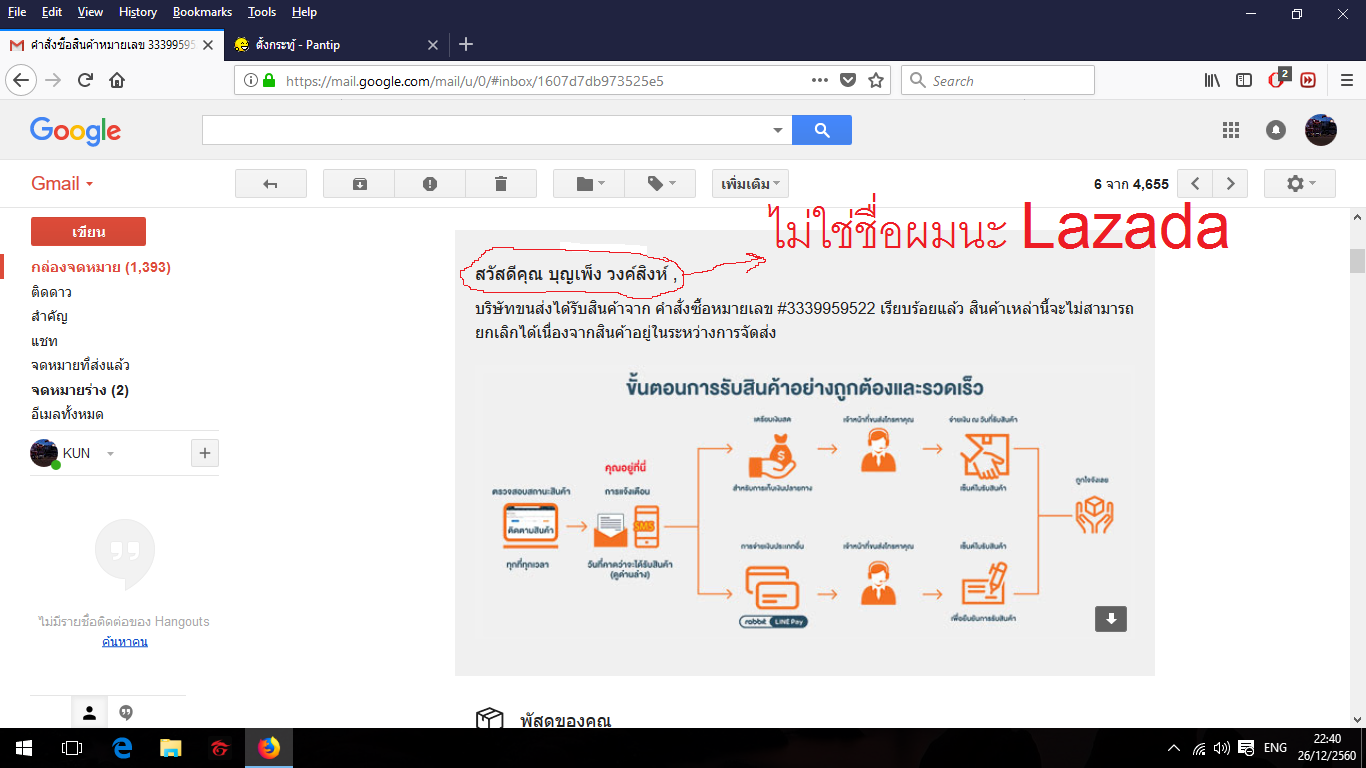
Task: Expand the เพิ่มเติม more actions dropdown
Action: pyautogui.click(x=750, y=184)
